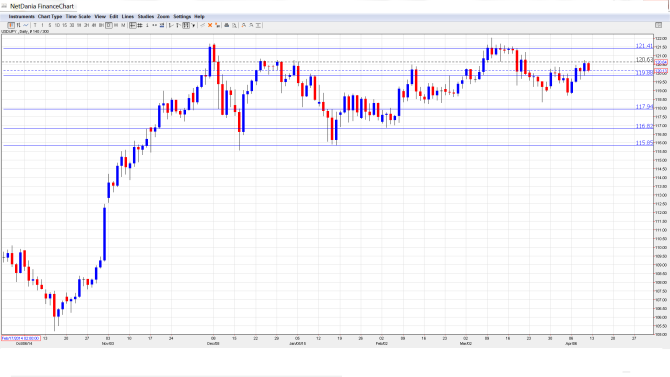This screenshot has width=670, height=377.
Task: Click the chart layout icon at top right
Action: point(658,25)
